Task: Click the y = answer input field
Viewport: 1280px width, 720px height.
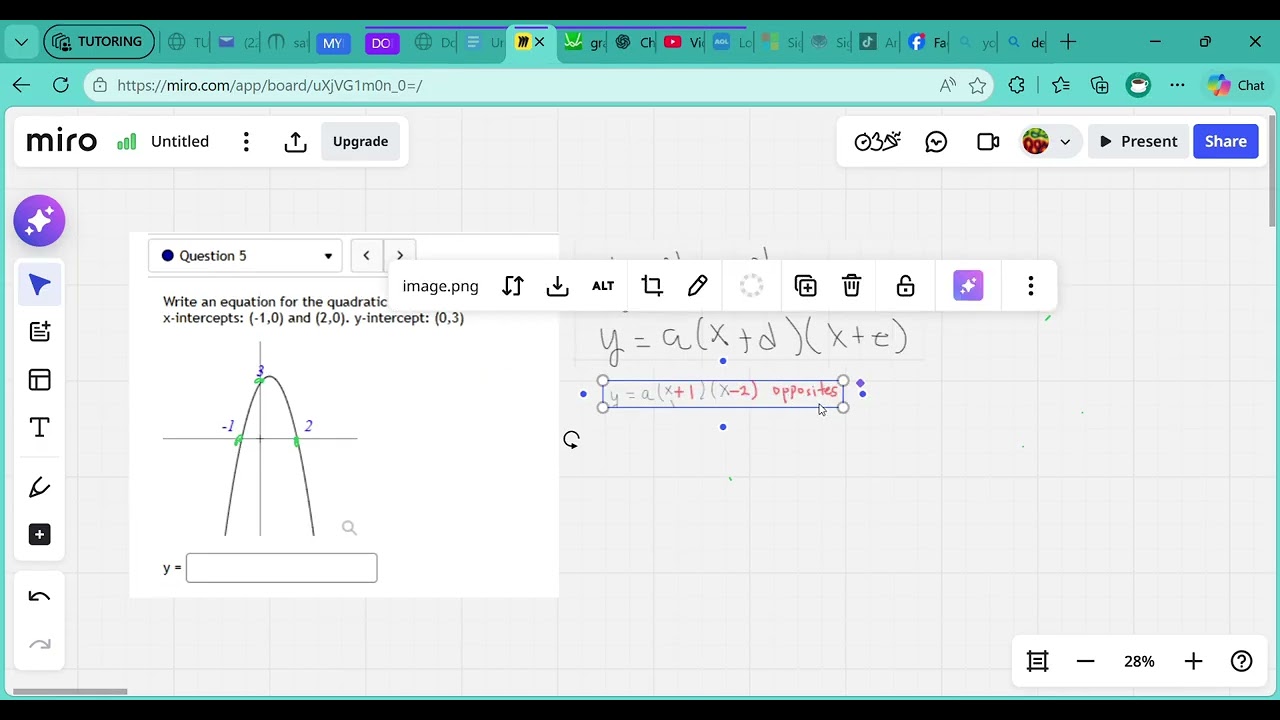Action: pyautogui.click(x=281, y=568)
